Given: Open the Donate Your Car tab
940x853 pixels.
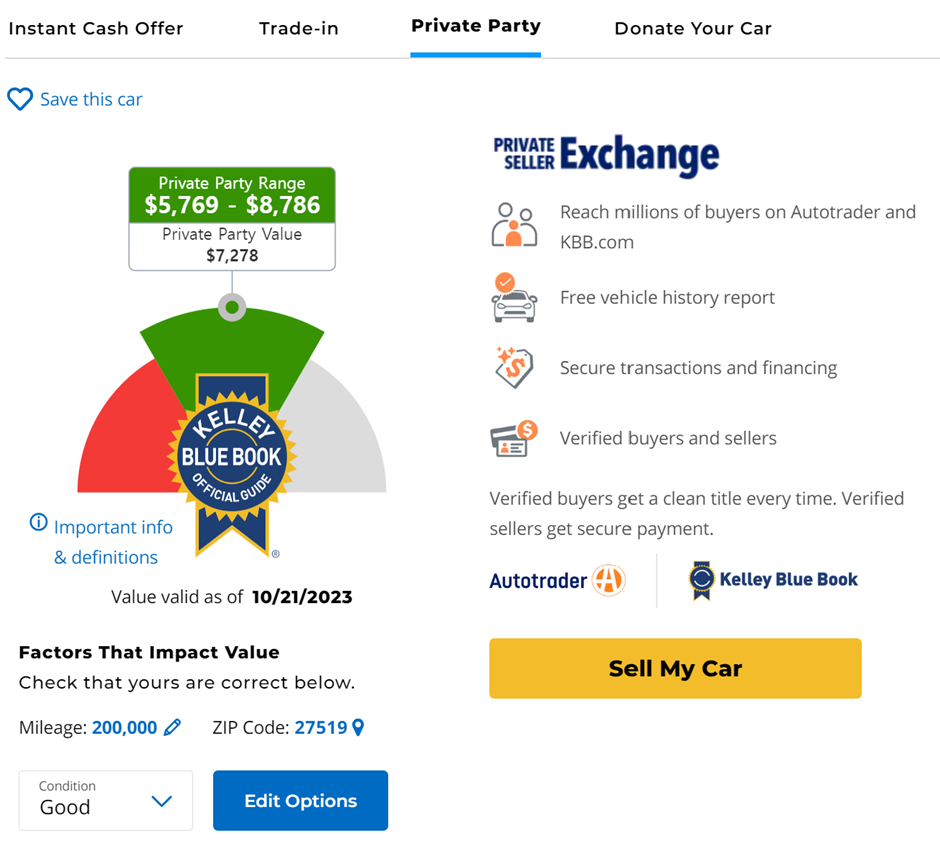Looking at the screenshot, I should pos(693,28).
